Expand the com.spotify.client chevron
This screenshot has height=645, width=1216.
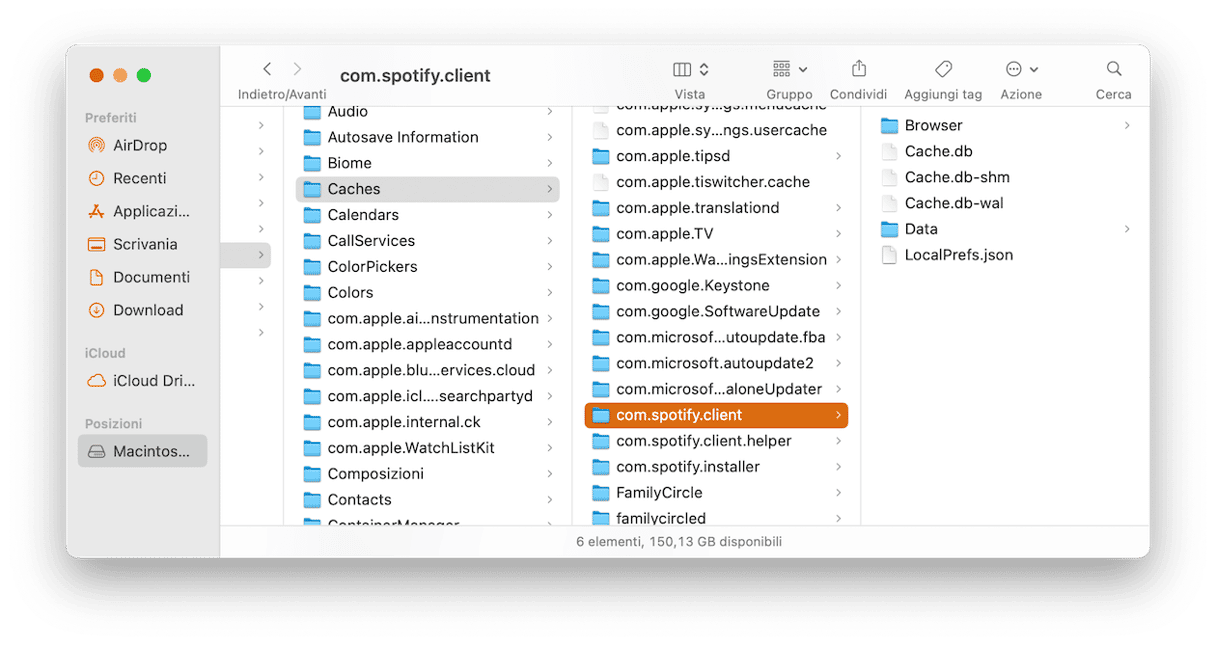[x=838, y=415]
